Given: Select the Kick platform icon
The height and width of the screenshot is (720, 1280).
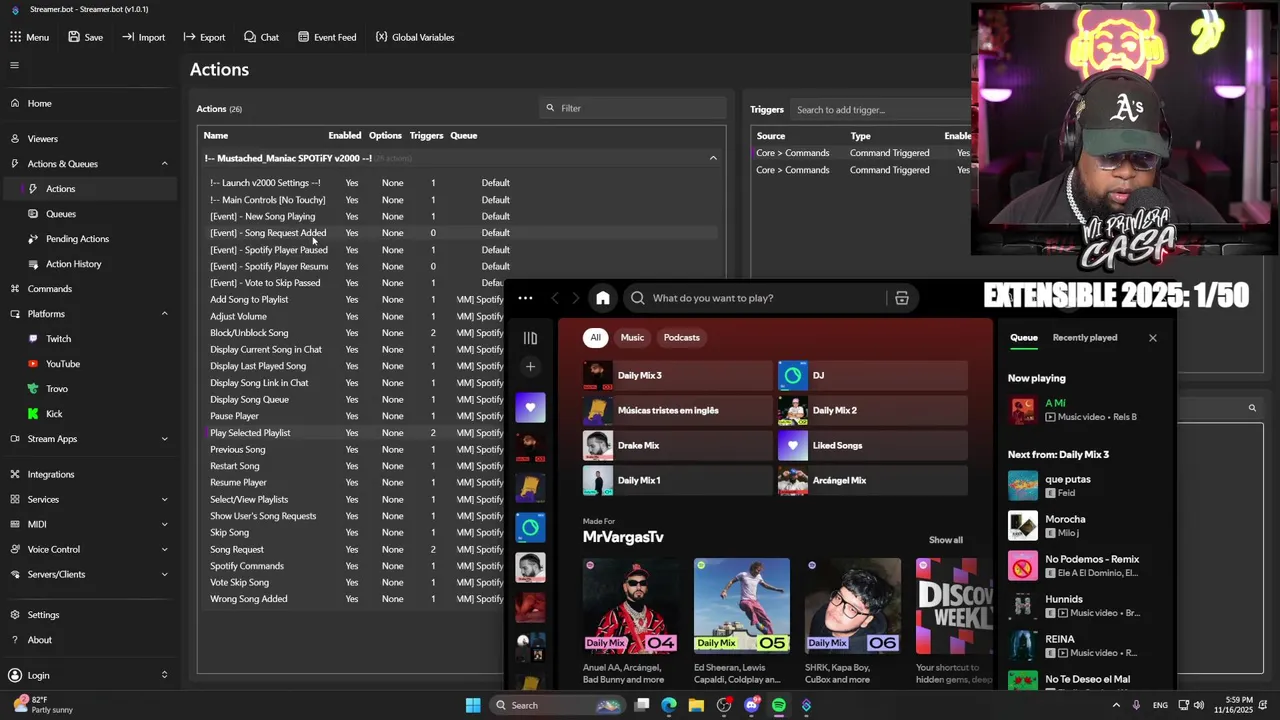Looking at the screenshot, I should coord(33,414).
